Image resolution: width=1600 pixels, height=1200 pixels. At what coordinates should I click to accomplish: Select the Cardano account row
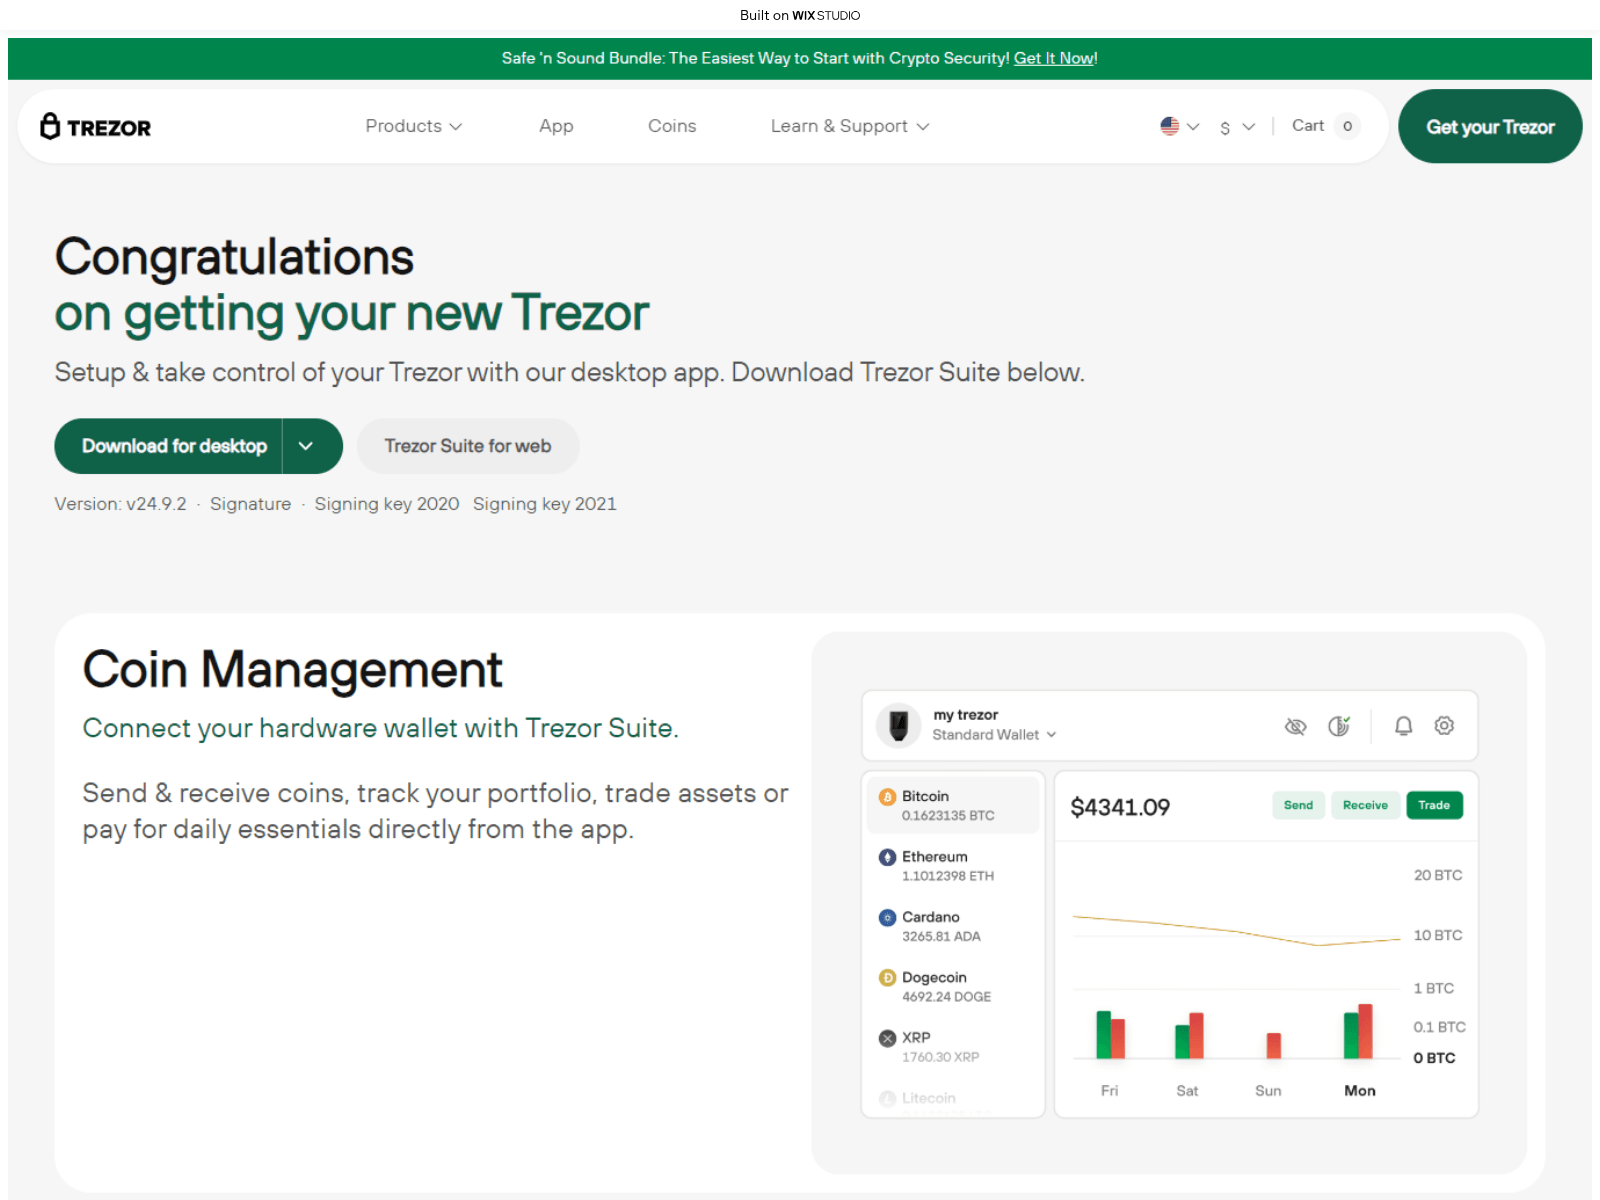953,926
